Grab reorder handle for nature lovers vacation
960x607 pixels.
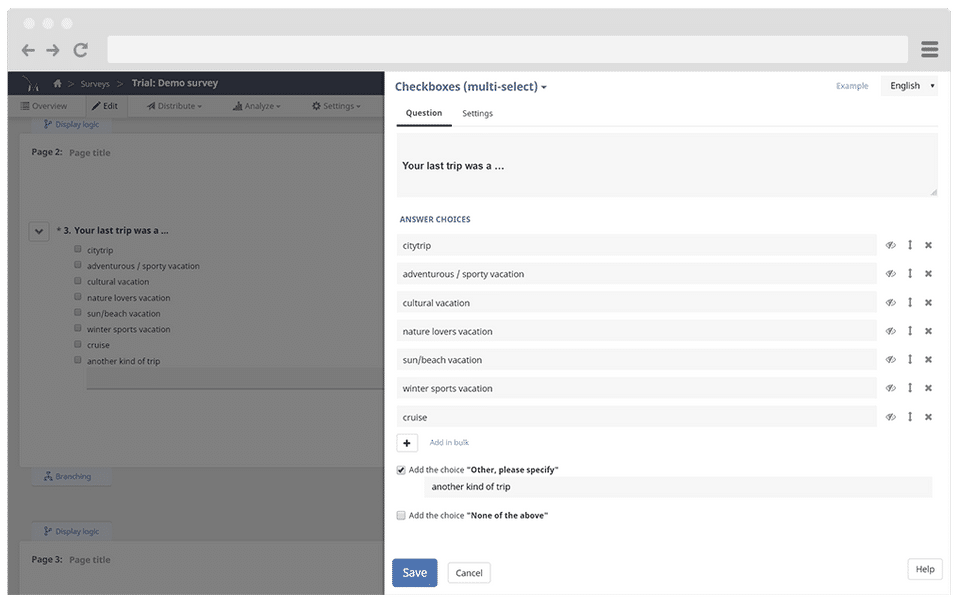(910, 331)
